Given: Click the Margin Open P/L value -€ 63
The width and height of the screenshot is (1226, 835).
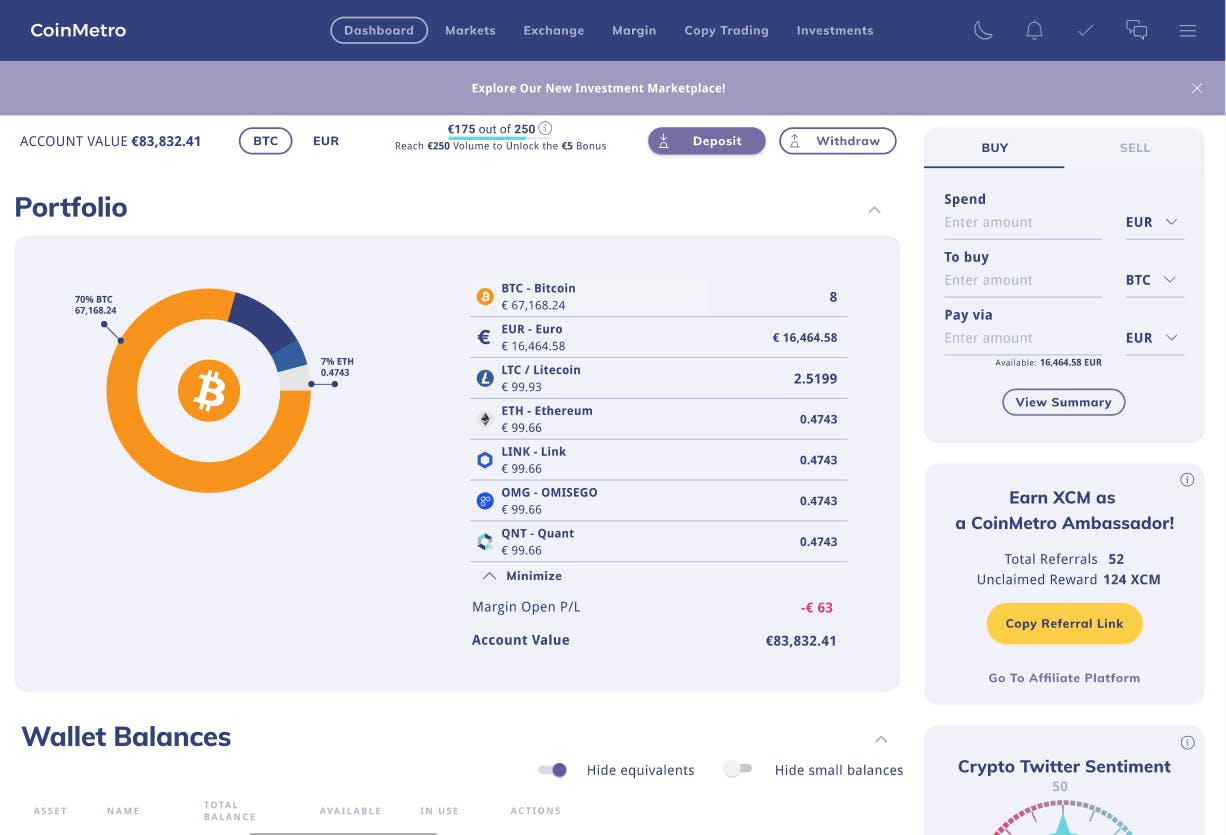Looking at the screenshot, I should (x=817, y=607).
